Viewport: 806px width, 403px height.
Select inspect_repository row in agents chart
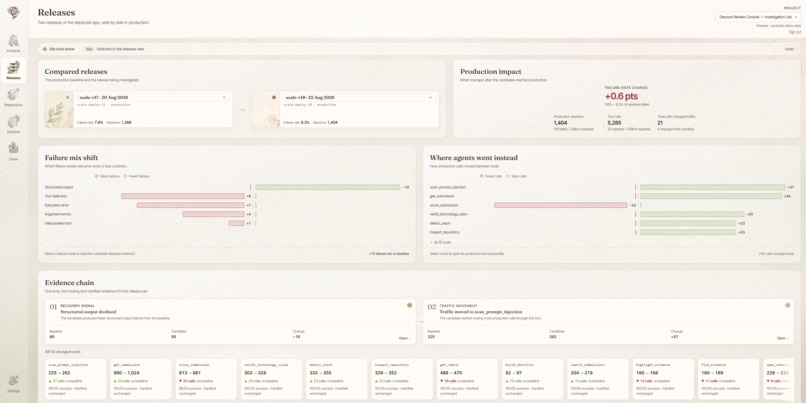click(x=612, y=232)
